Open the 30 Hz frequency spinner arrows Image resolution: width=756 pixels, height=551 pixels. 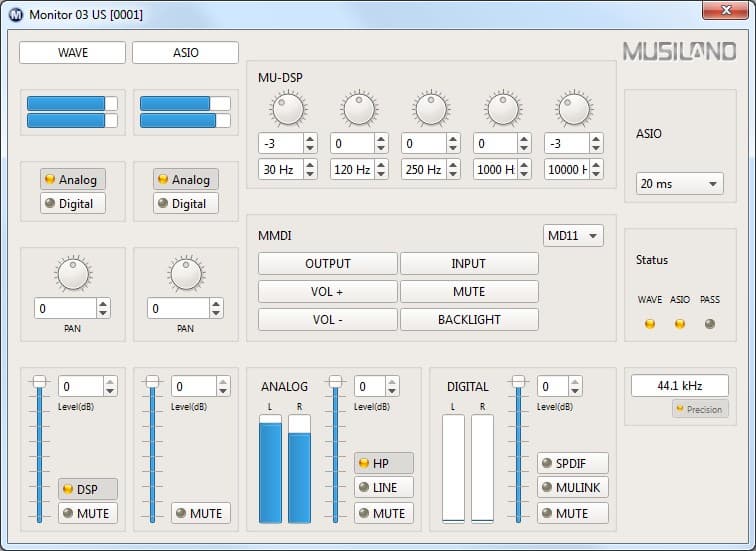[310, 169]
